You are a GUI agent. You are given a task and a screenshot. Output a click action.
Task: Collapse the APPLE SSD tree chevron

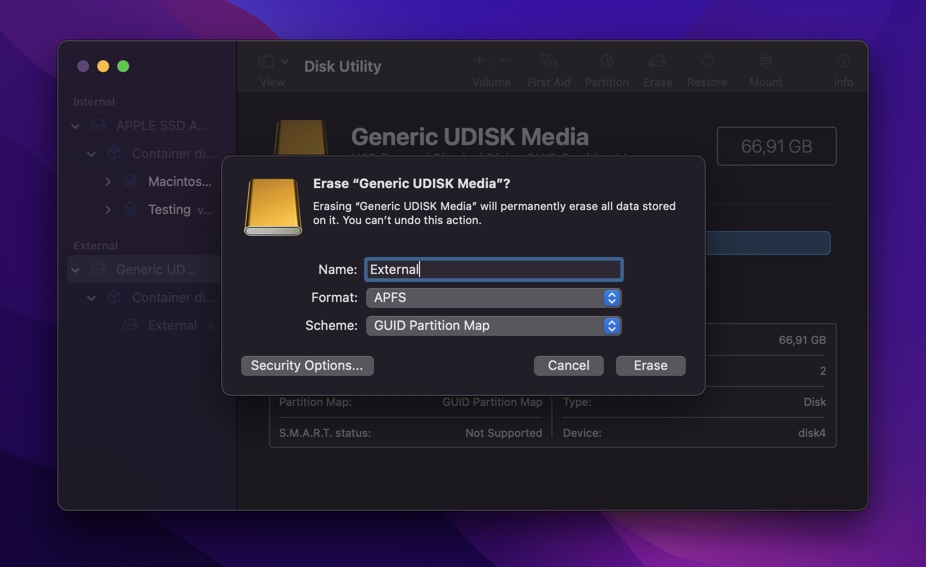pyautogui.click(x=76, y=126)
